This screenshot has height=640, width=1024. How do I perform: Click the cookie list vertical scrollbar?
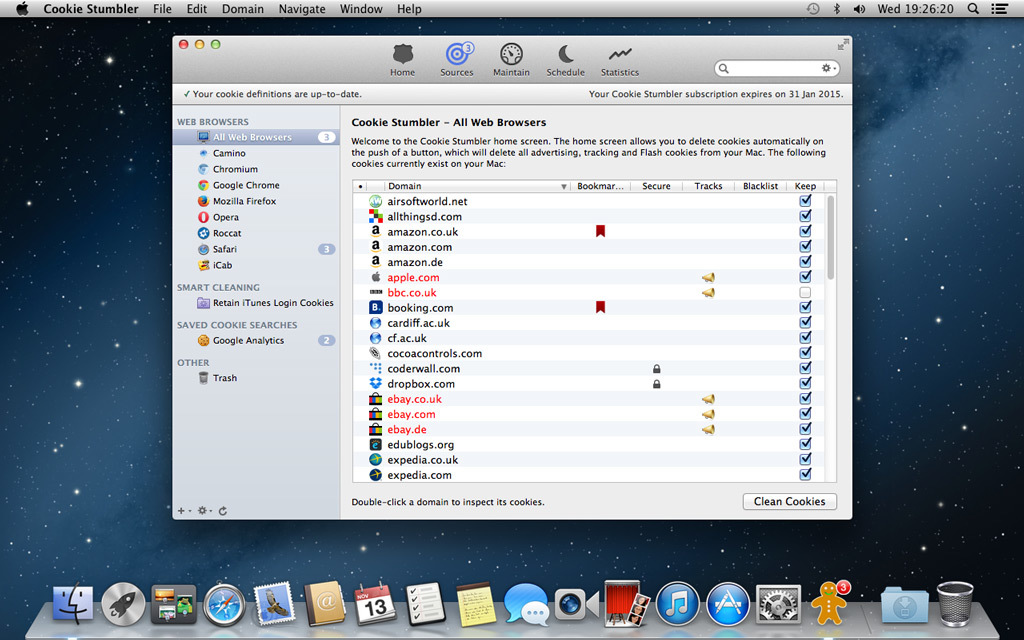click(831, 238)
